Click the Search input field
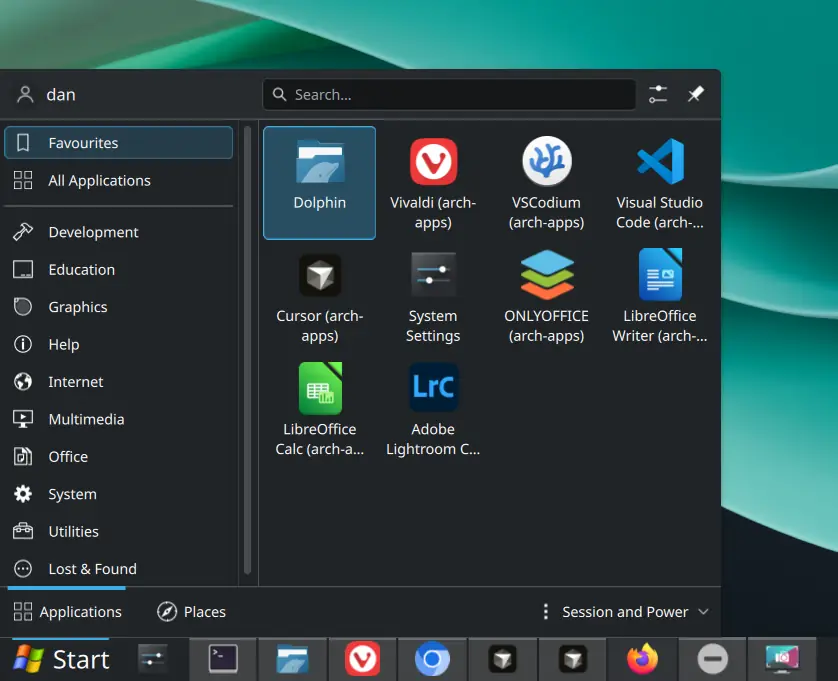 (449, 95)
